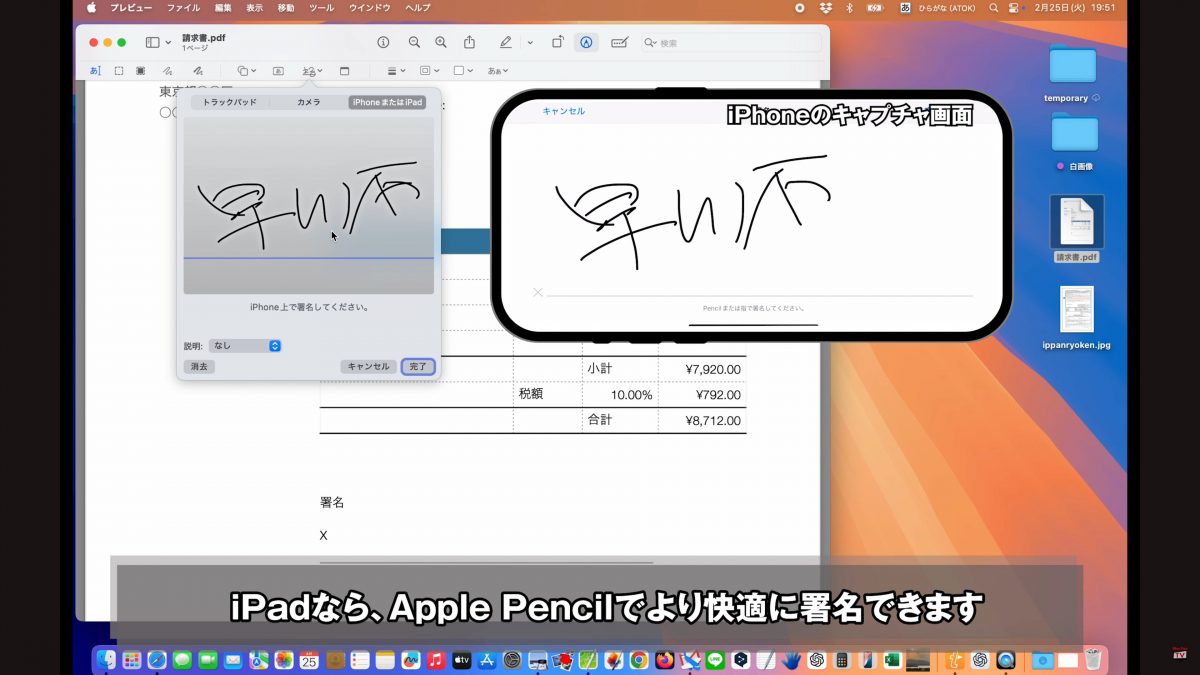Click the 検索 search field

point(731,43)
